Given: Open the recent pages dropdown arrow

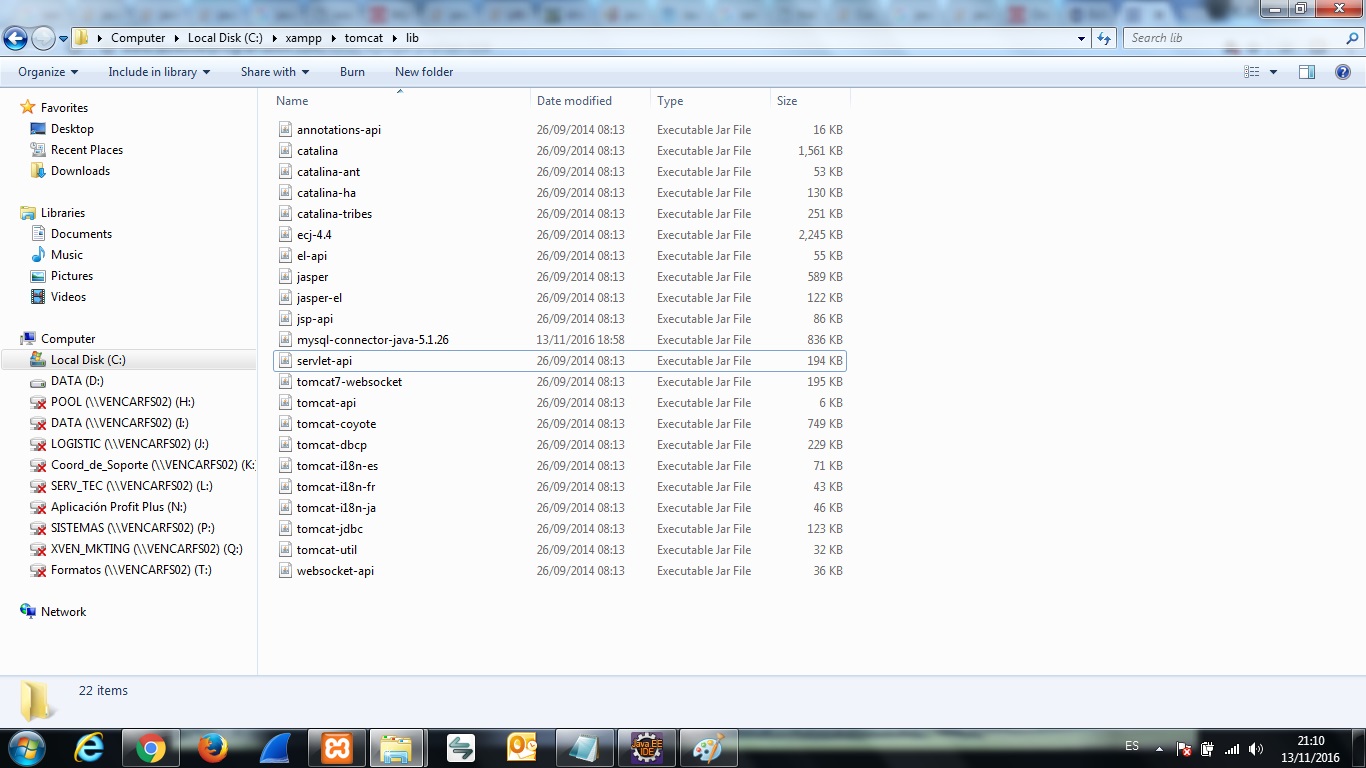Looking at the screenshot, I should (x=64, y=39).
